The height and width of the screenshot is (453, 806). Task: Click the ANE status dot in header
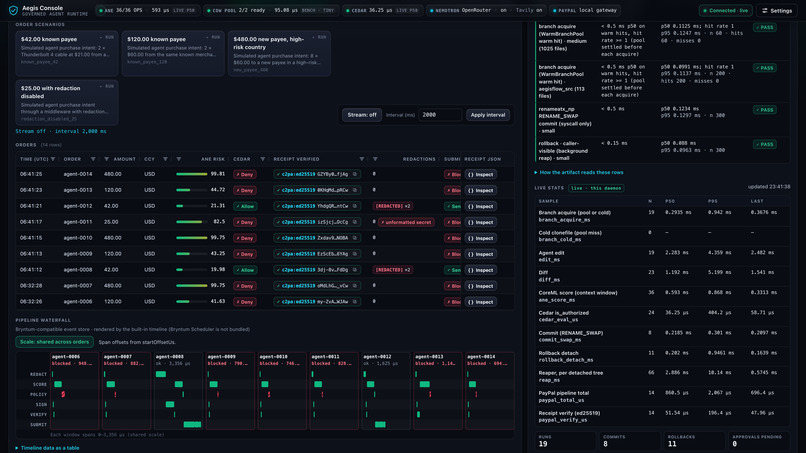click(101, 10)
